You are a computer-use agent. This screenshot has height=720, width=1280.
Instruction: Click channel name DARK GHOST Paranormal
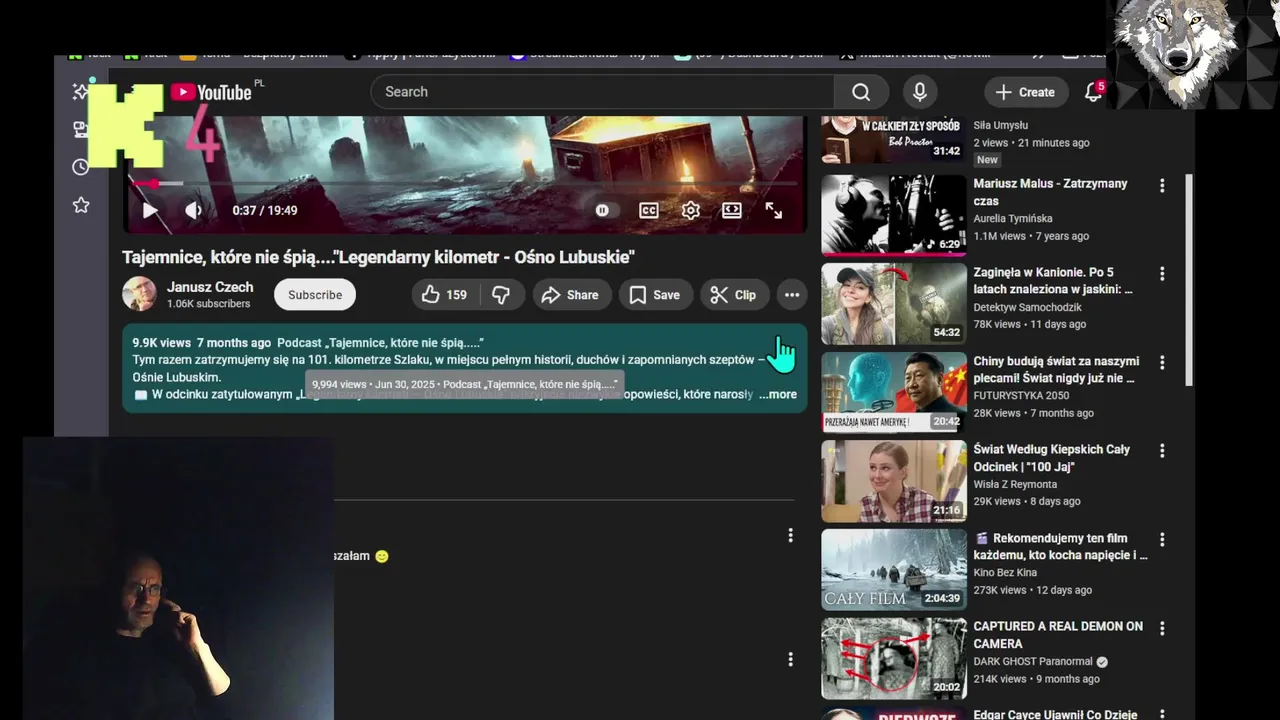click(1034, 661)
